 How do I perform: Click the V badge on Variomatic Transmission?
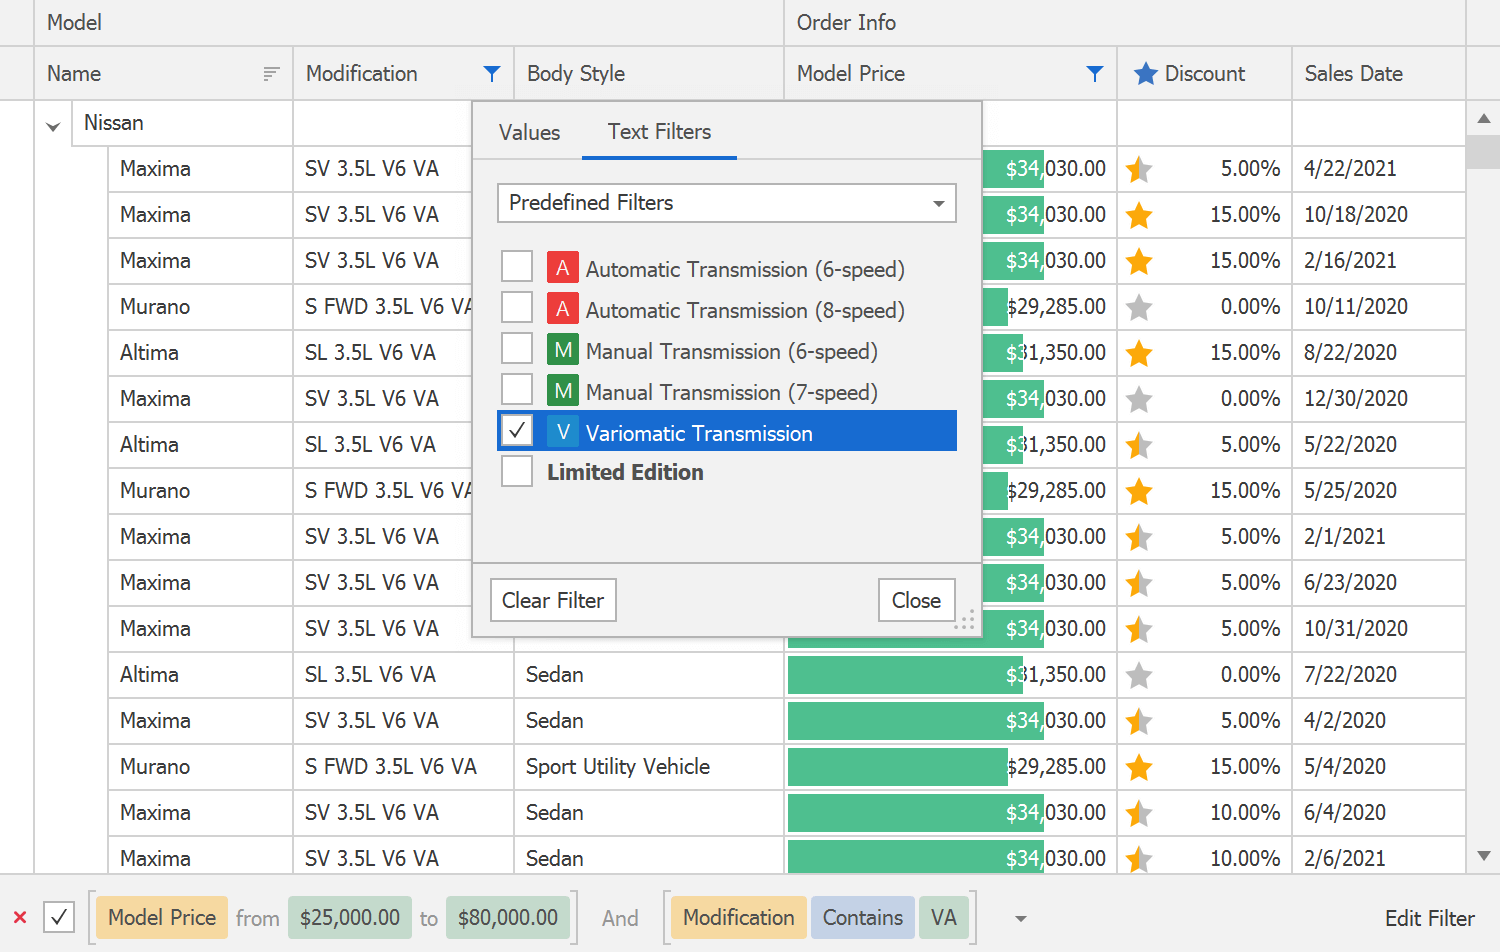(562, 432)
